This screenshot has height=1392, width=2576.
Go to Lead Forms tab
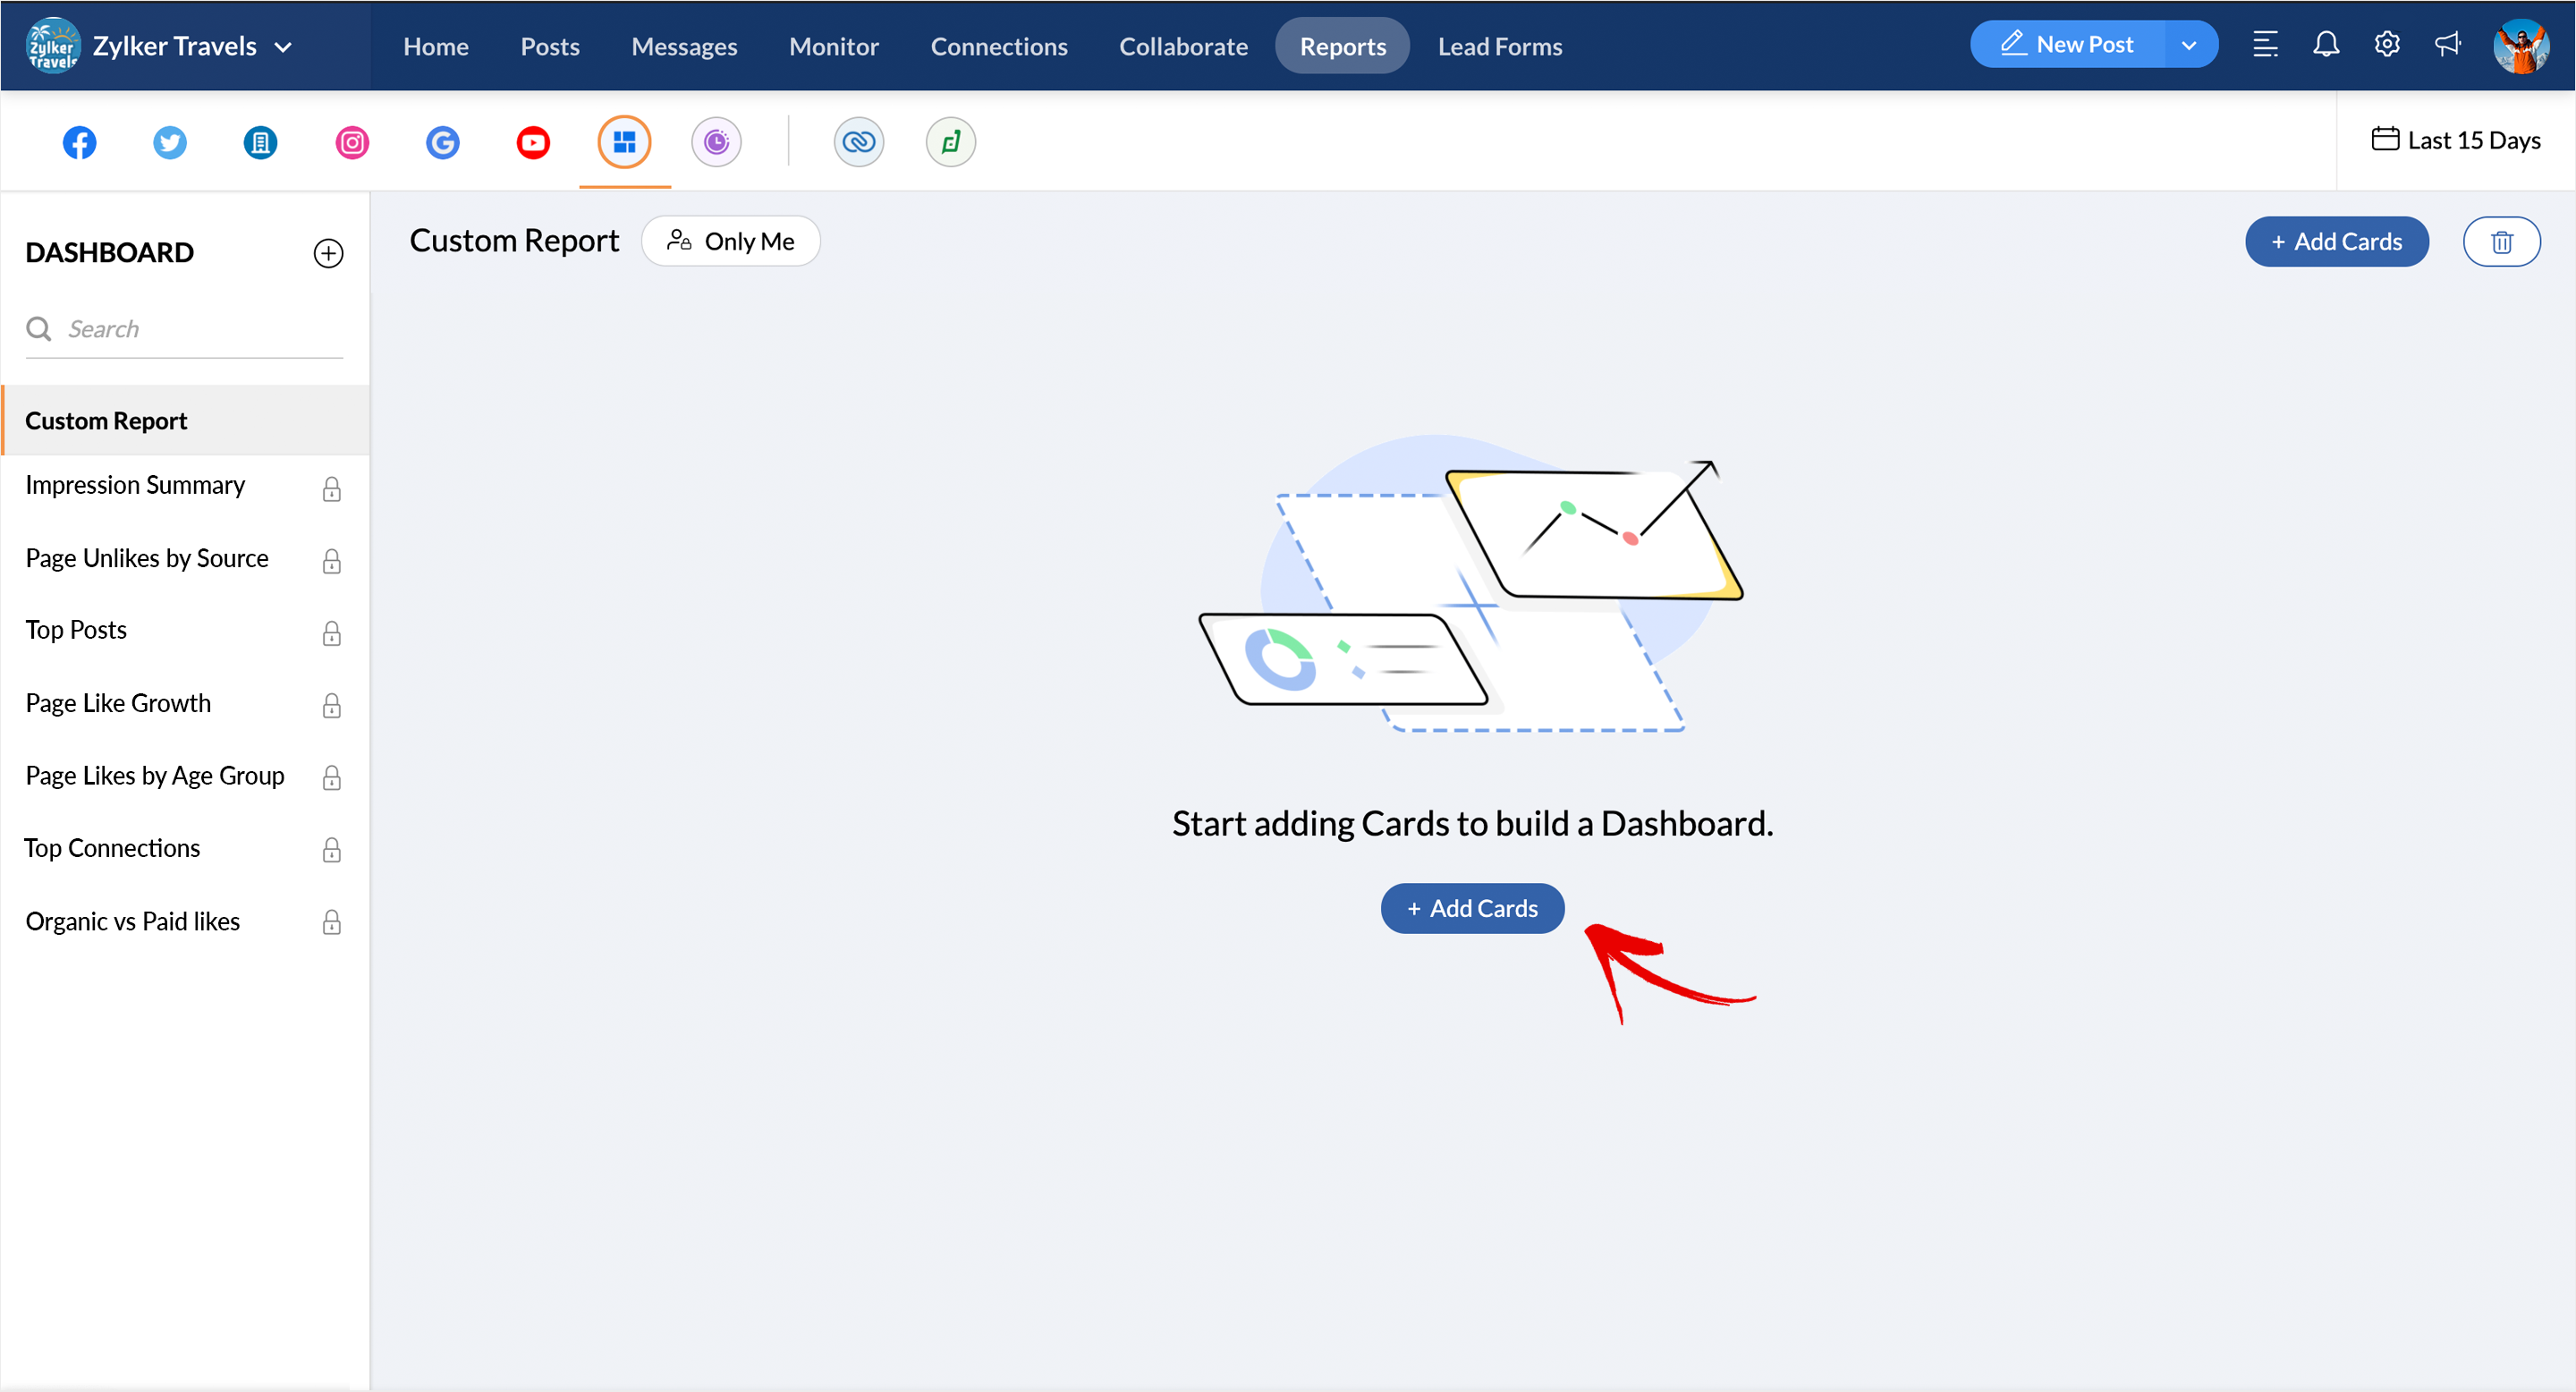coord(1500,46)
